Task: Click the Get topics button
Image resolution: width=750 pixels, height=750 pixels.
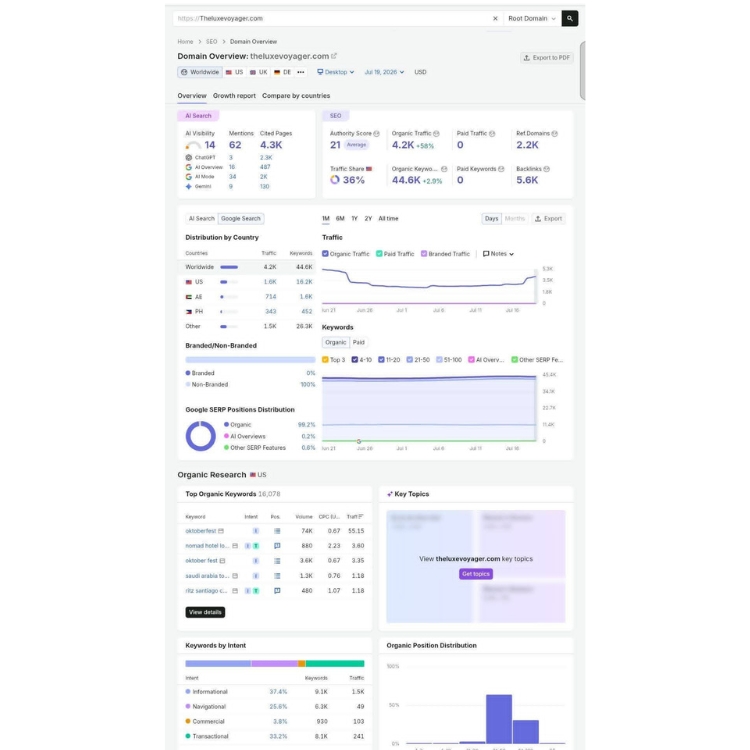Action: [475, 574]
